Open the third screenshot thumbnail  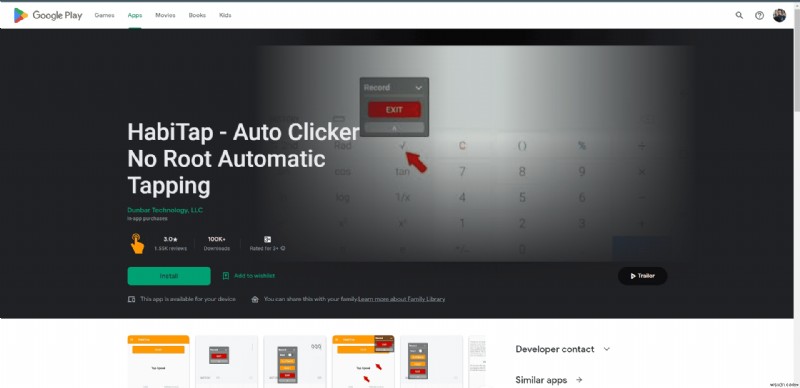295,361
